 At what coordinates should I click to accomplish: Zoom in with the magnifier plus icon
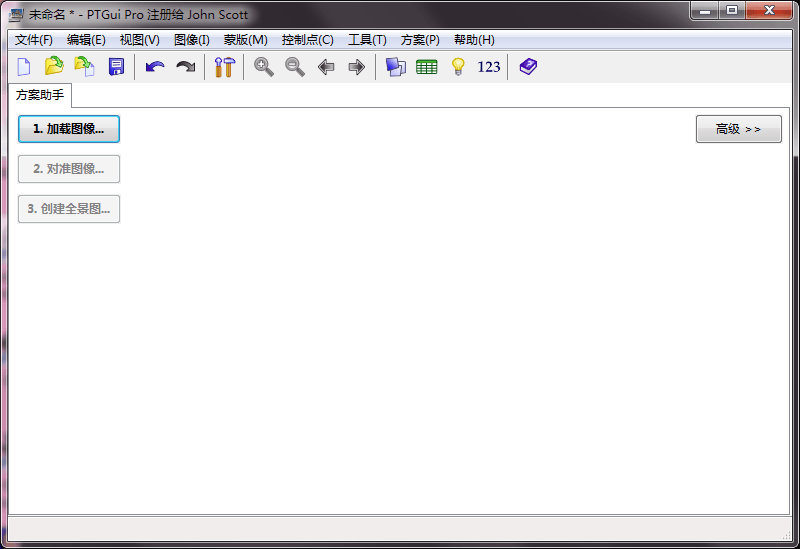[264, 67]
